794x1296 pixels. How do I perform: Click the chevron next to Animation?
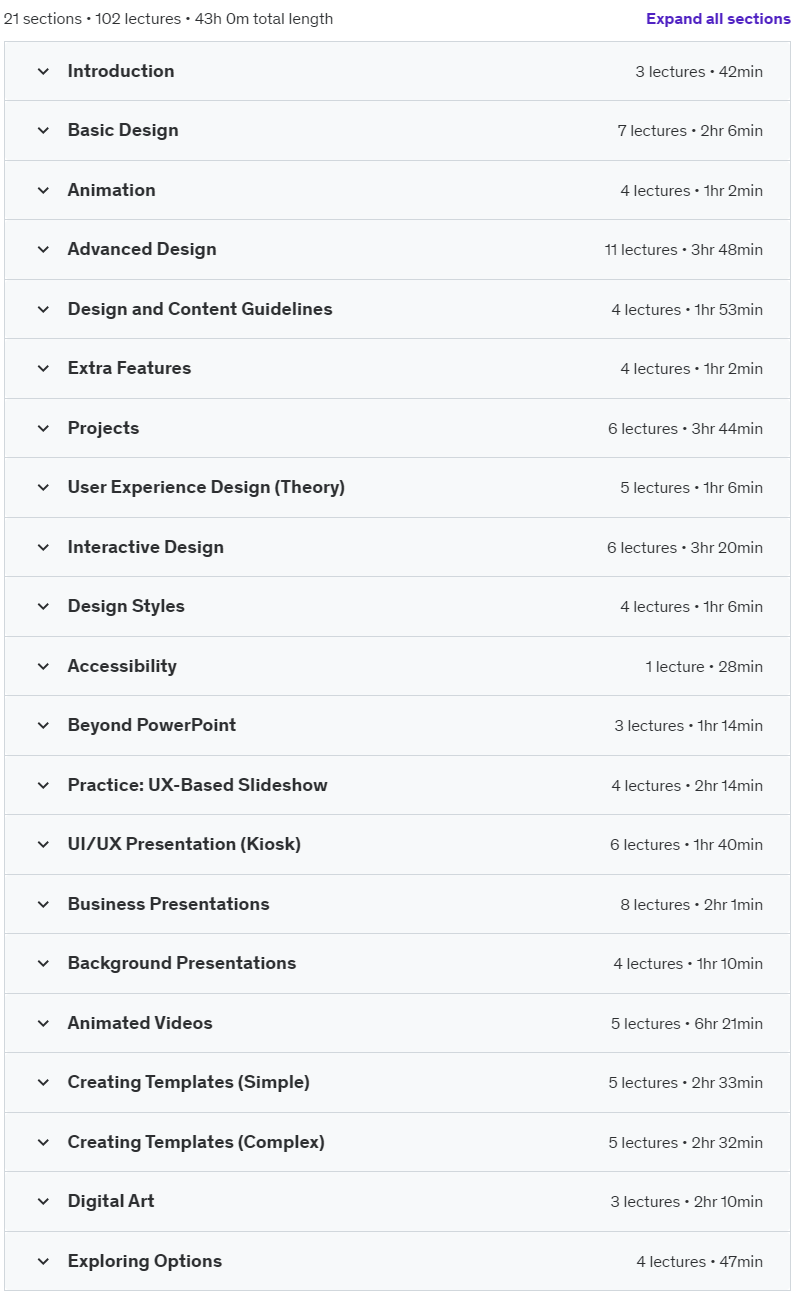click(x=43, y=190)
